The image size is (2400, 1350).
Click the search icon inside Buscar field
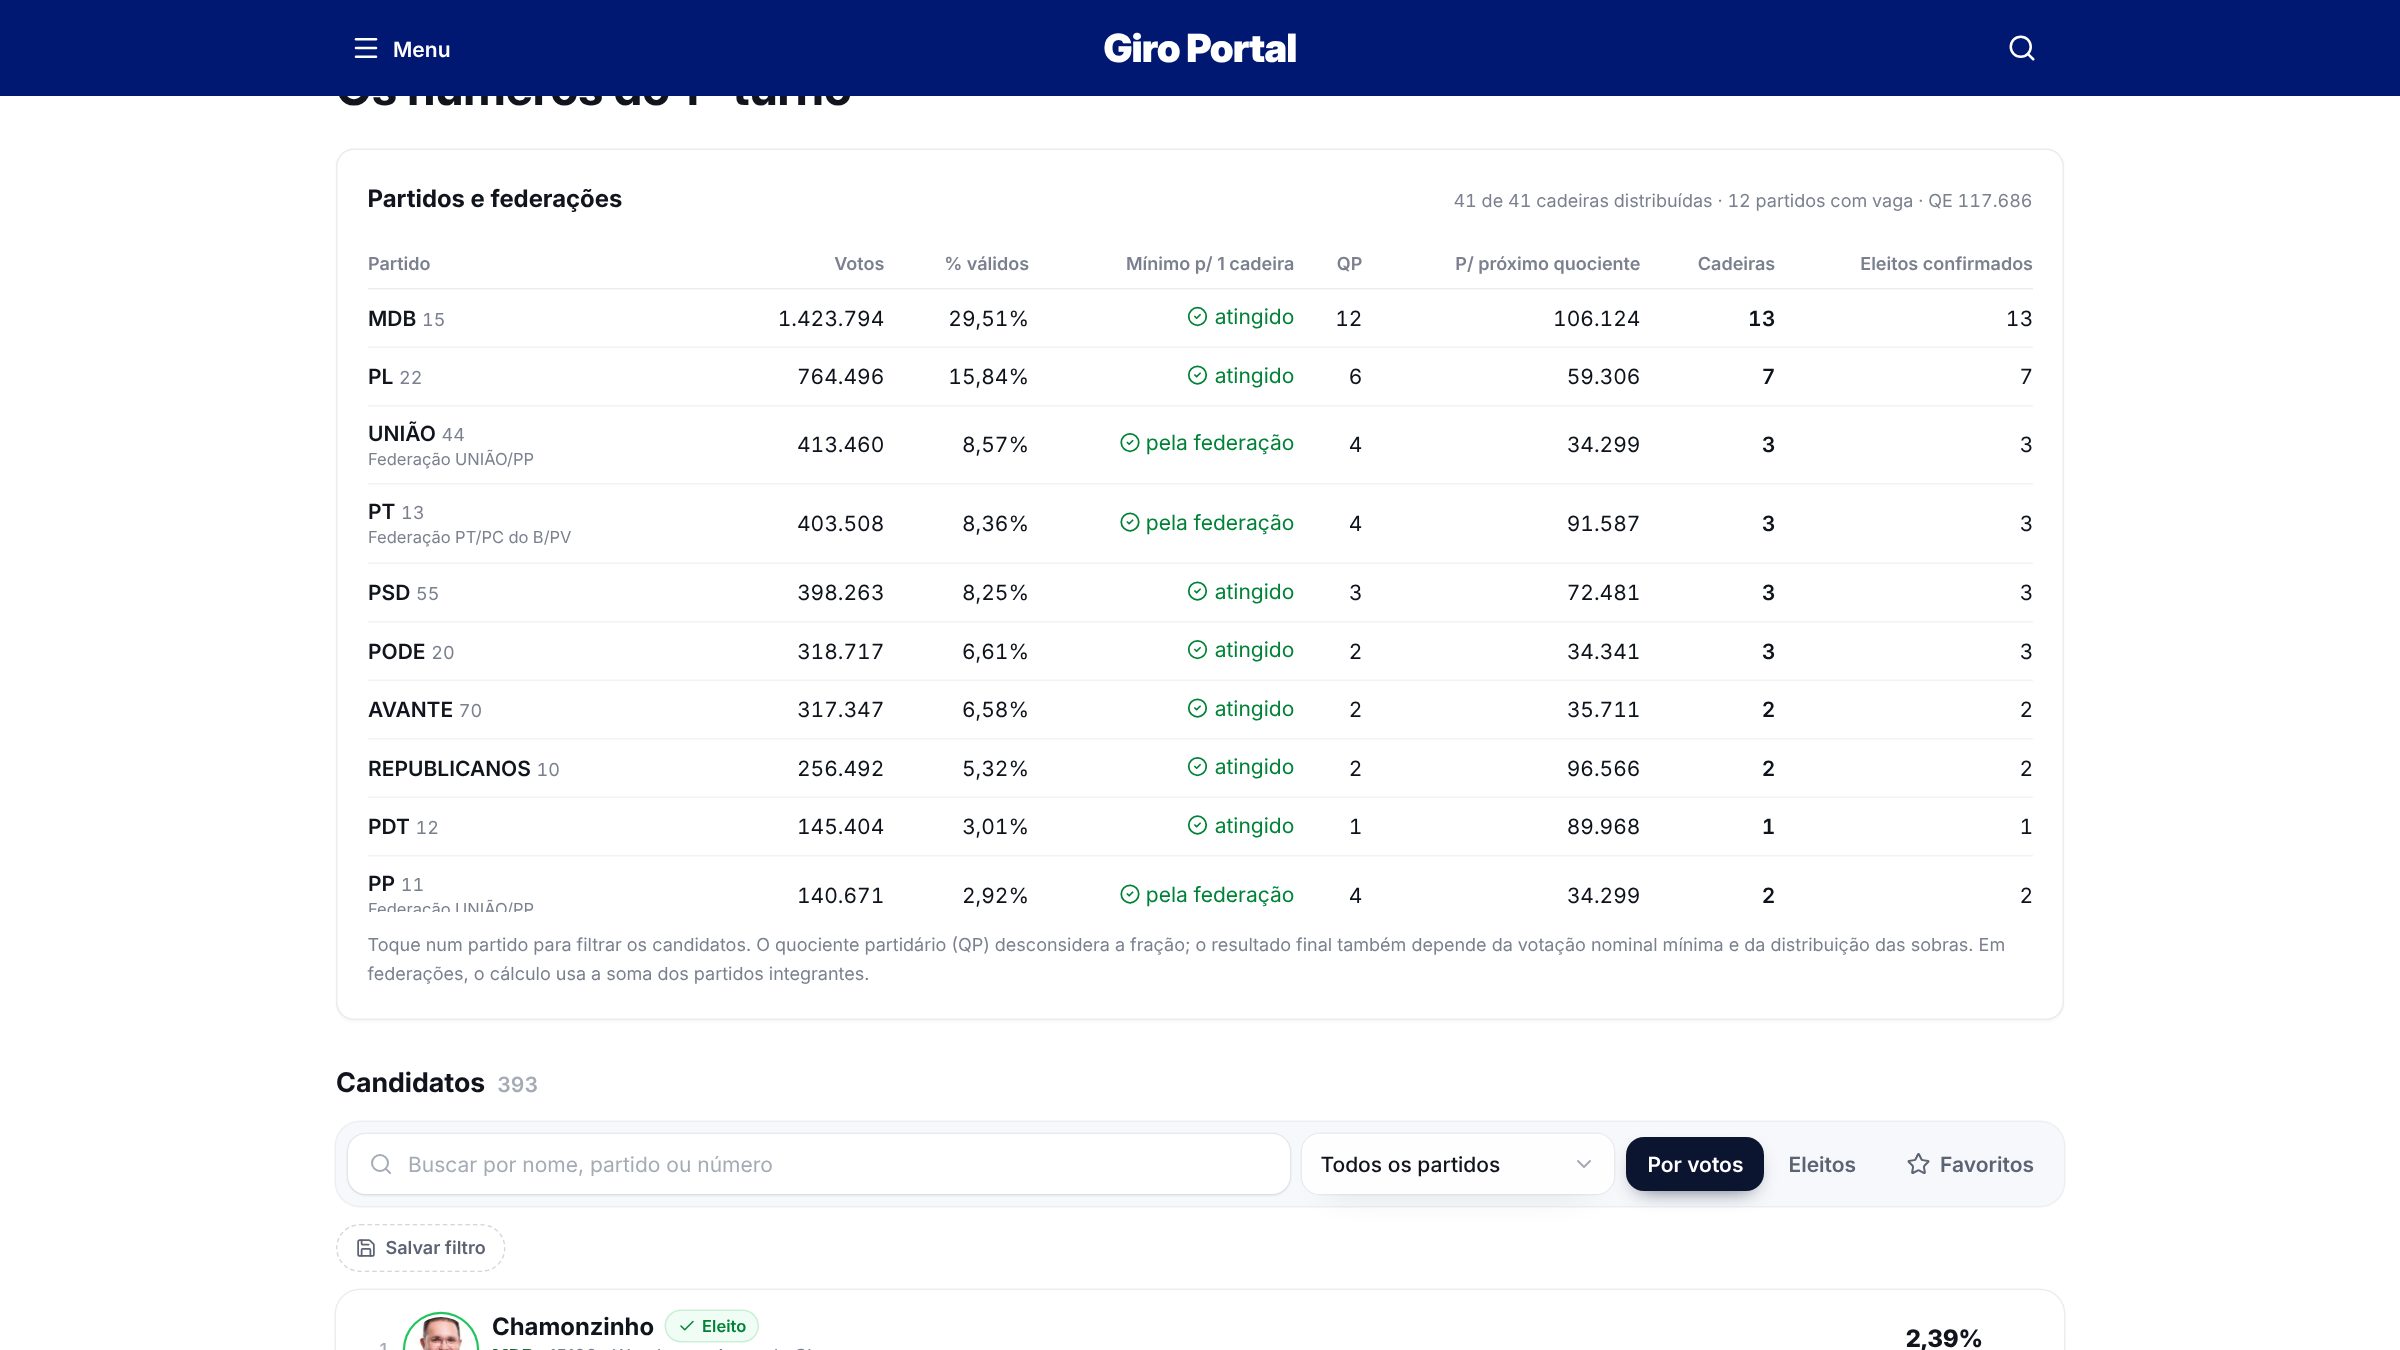(381, 1164)
